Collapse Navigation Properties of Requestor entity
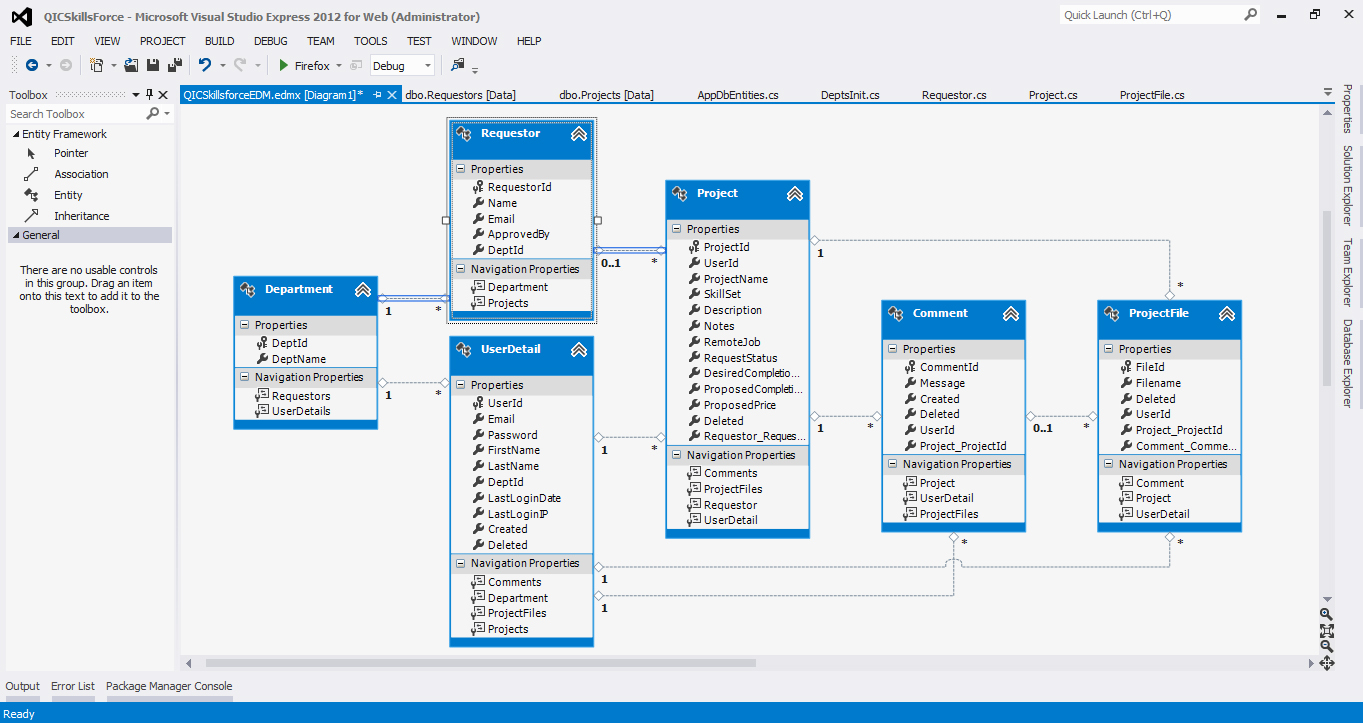 click(x=461, y=269)
